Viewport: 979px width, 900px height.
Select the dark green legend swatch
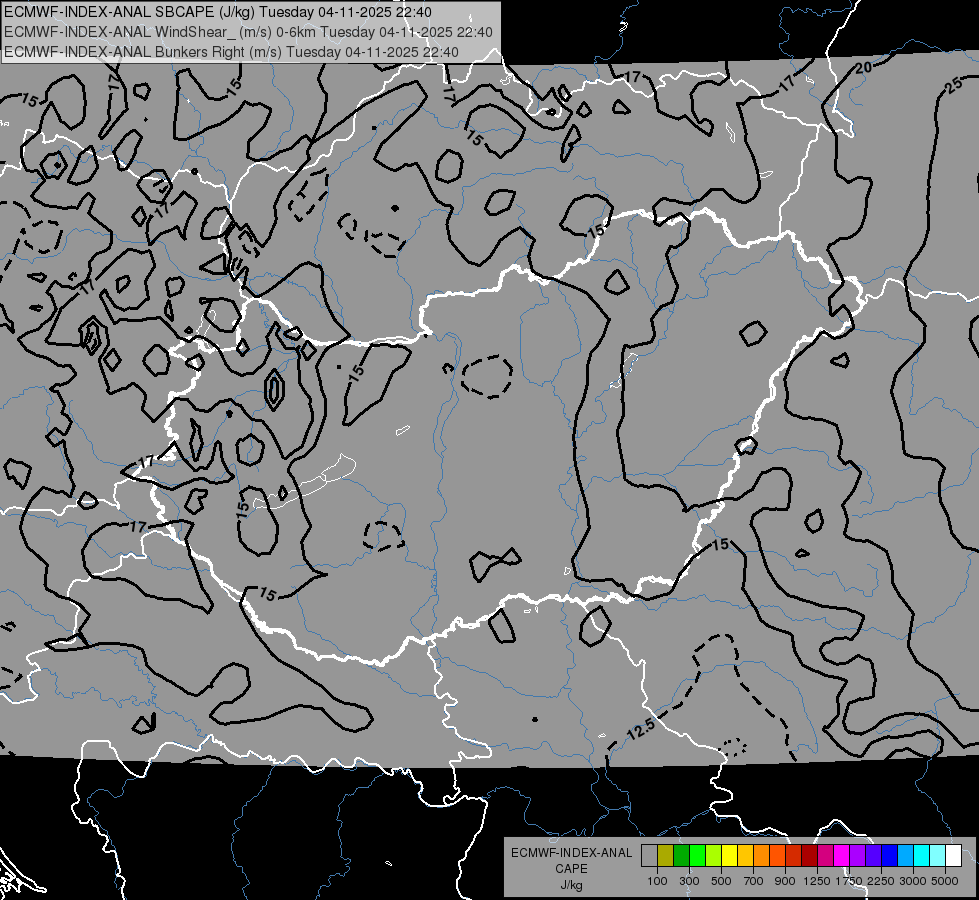tap(681, 855)
